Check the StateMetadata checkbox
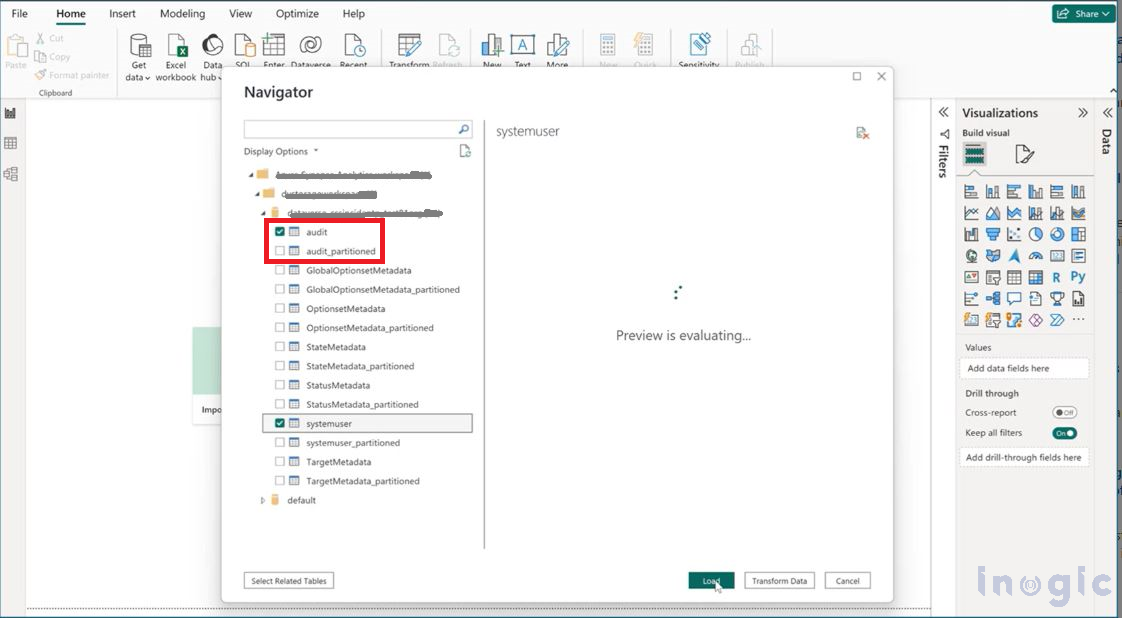 (x=280, y=347)
